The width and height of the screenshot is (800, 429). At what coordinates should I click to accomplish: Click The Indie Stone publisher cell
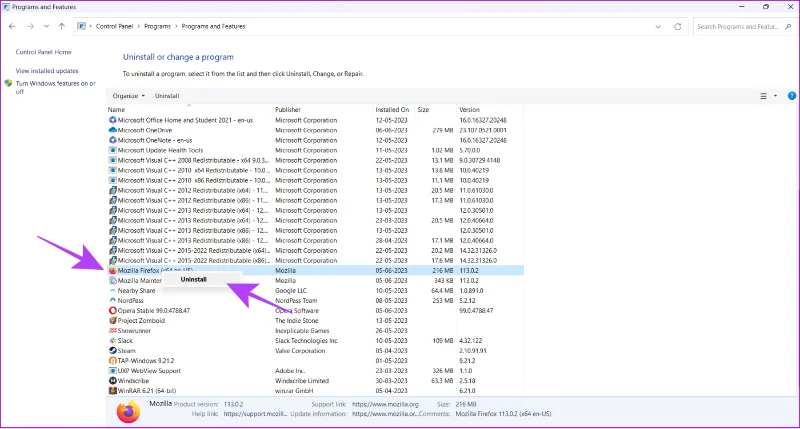tap(296, 320)
